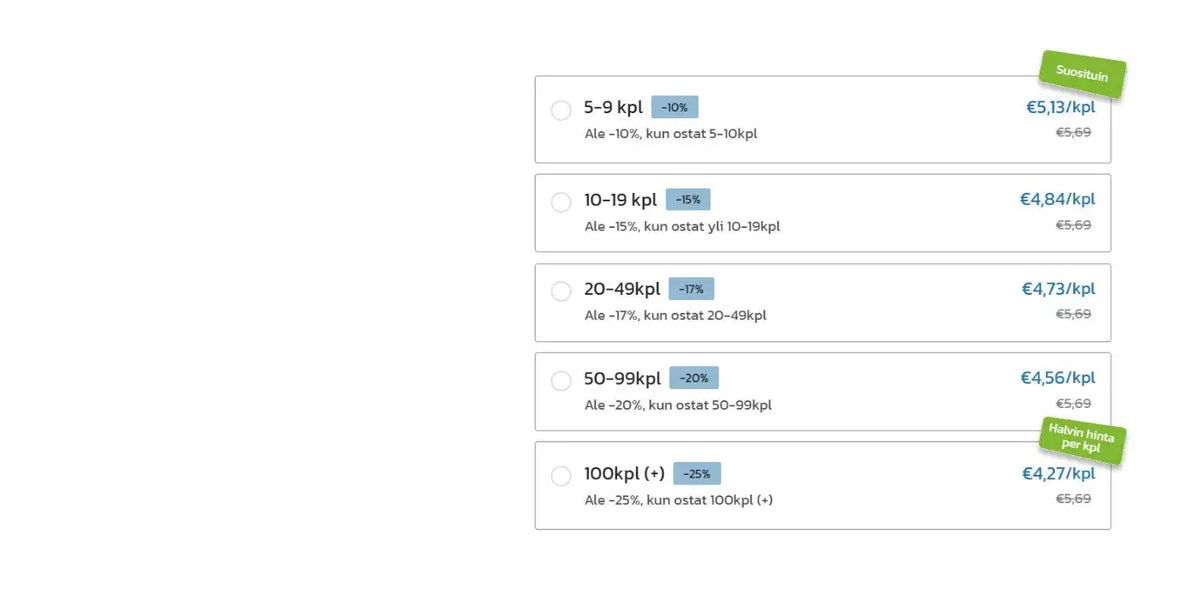Click the -20% discount tag

694,378
